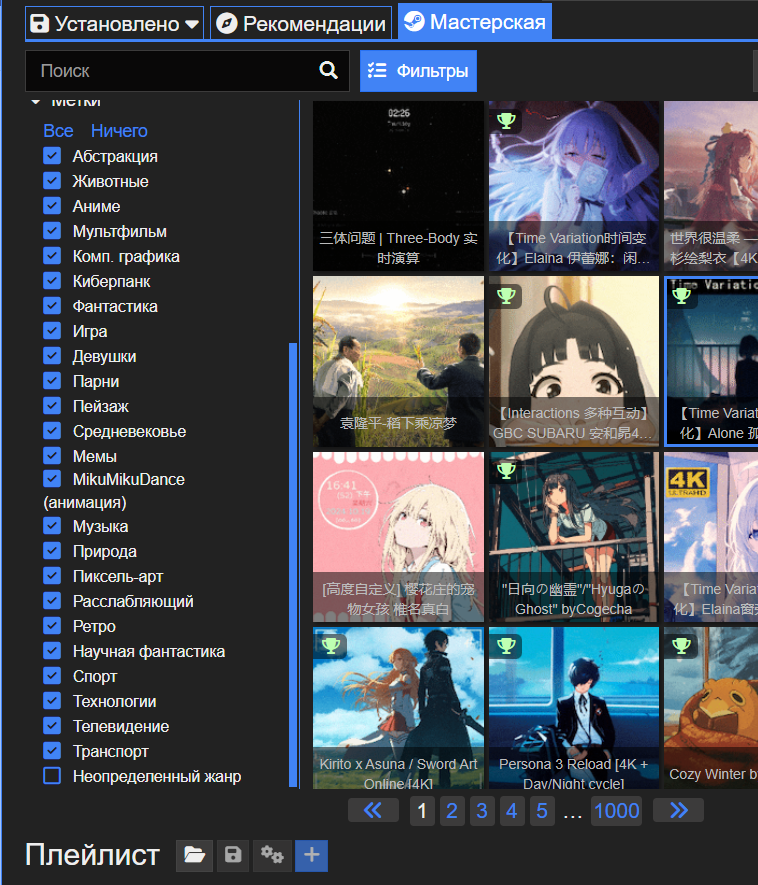This screenshot has height=885, width=758.
Task: Open Three-Body wallpaper thumbnail
Action: coord(398,186)
